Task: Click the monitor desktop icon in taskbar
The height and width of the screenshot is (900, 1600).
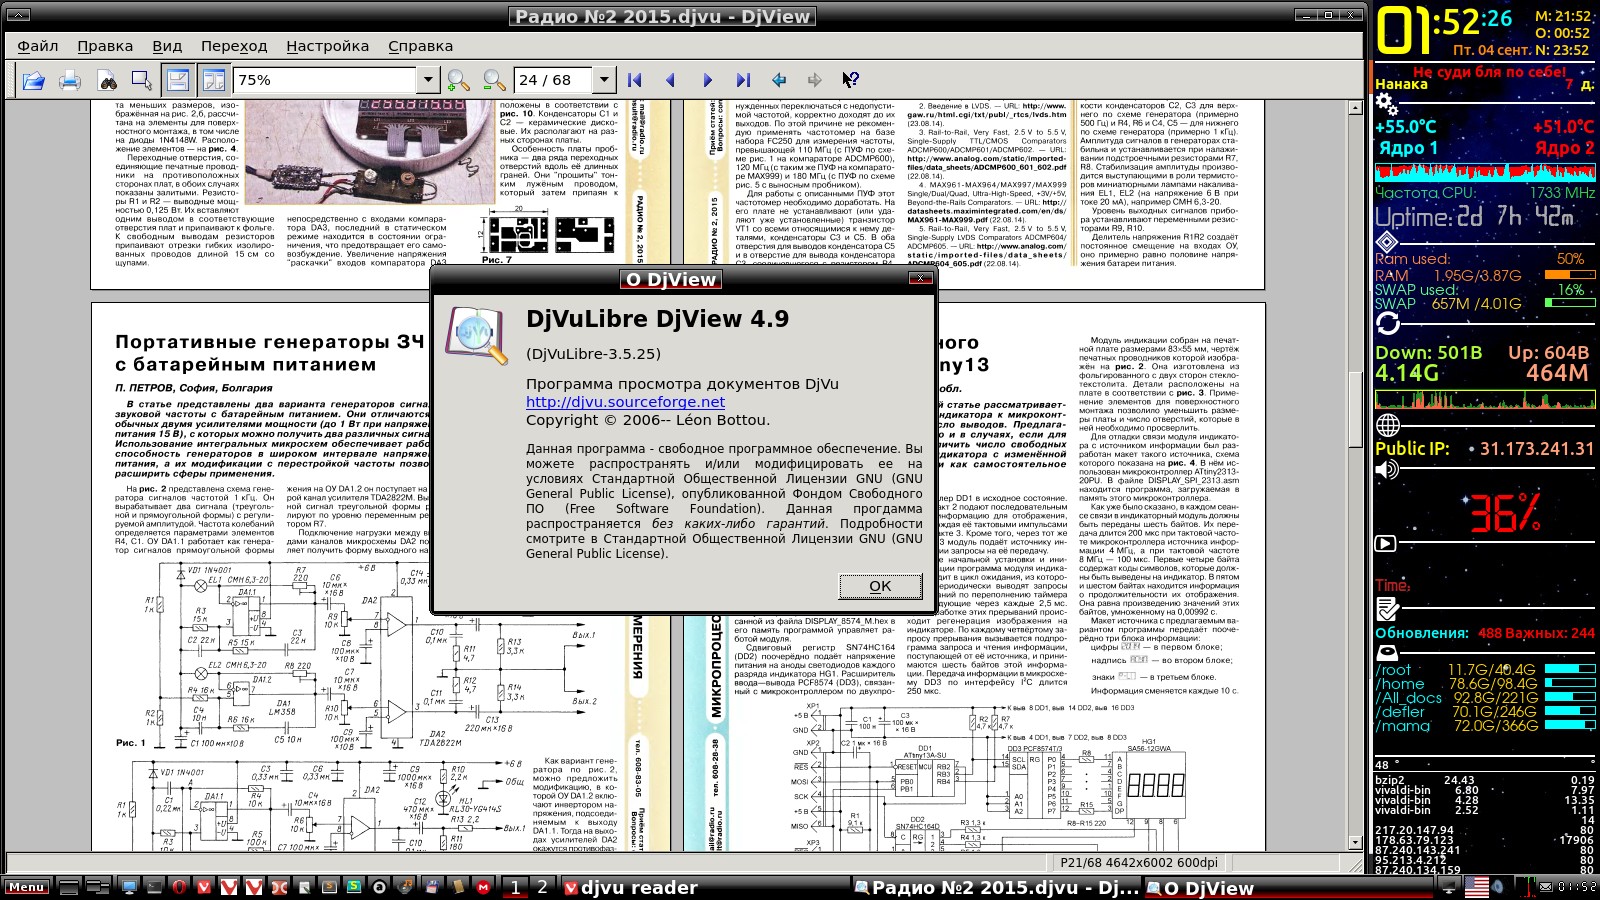Action: pos(129,887)
